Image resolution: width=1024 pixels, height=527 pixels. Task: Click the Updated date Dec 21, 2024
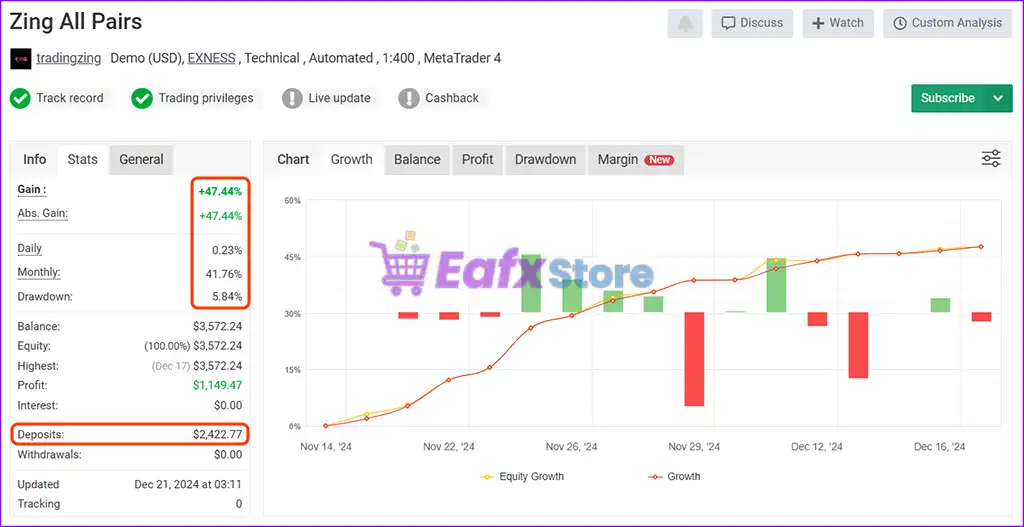tap(188, 485)
